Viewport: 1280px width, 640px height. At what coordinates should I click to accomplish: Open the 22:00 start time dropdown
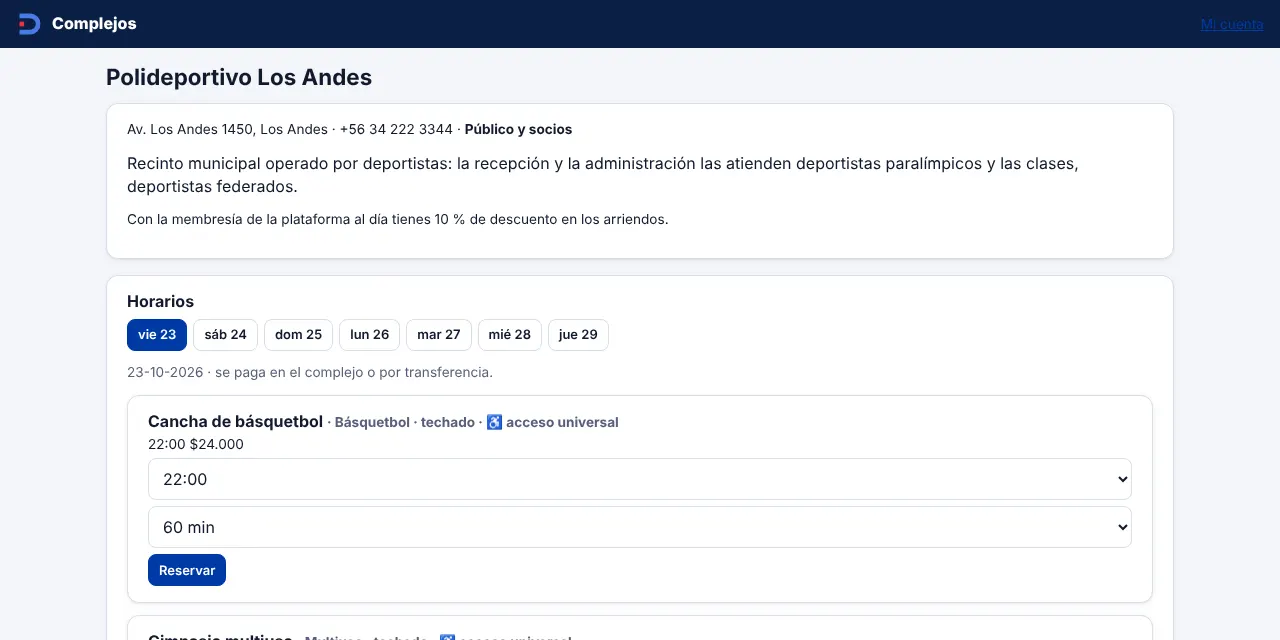640,479
